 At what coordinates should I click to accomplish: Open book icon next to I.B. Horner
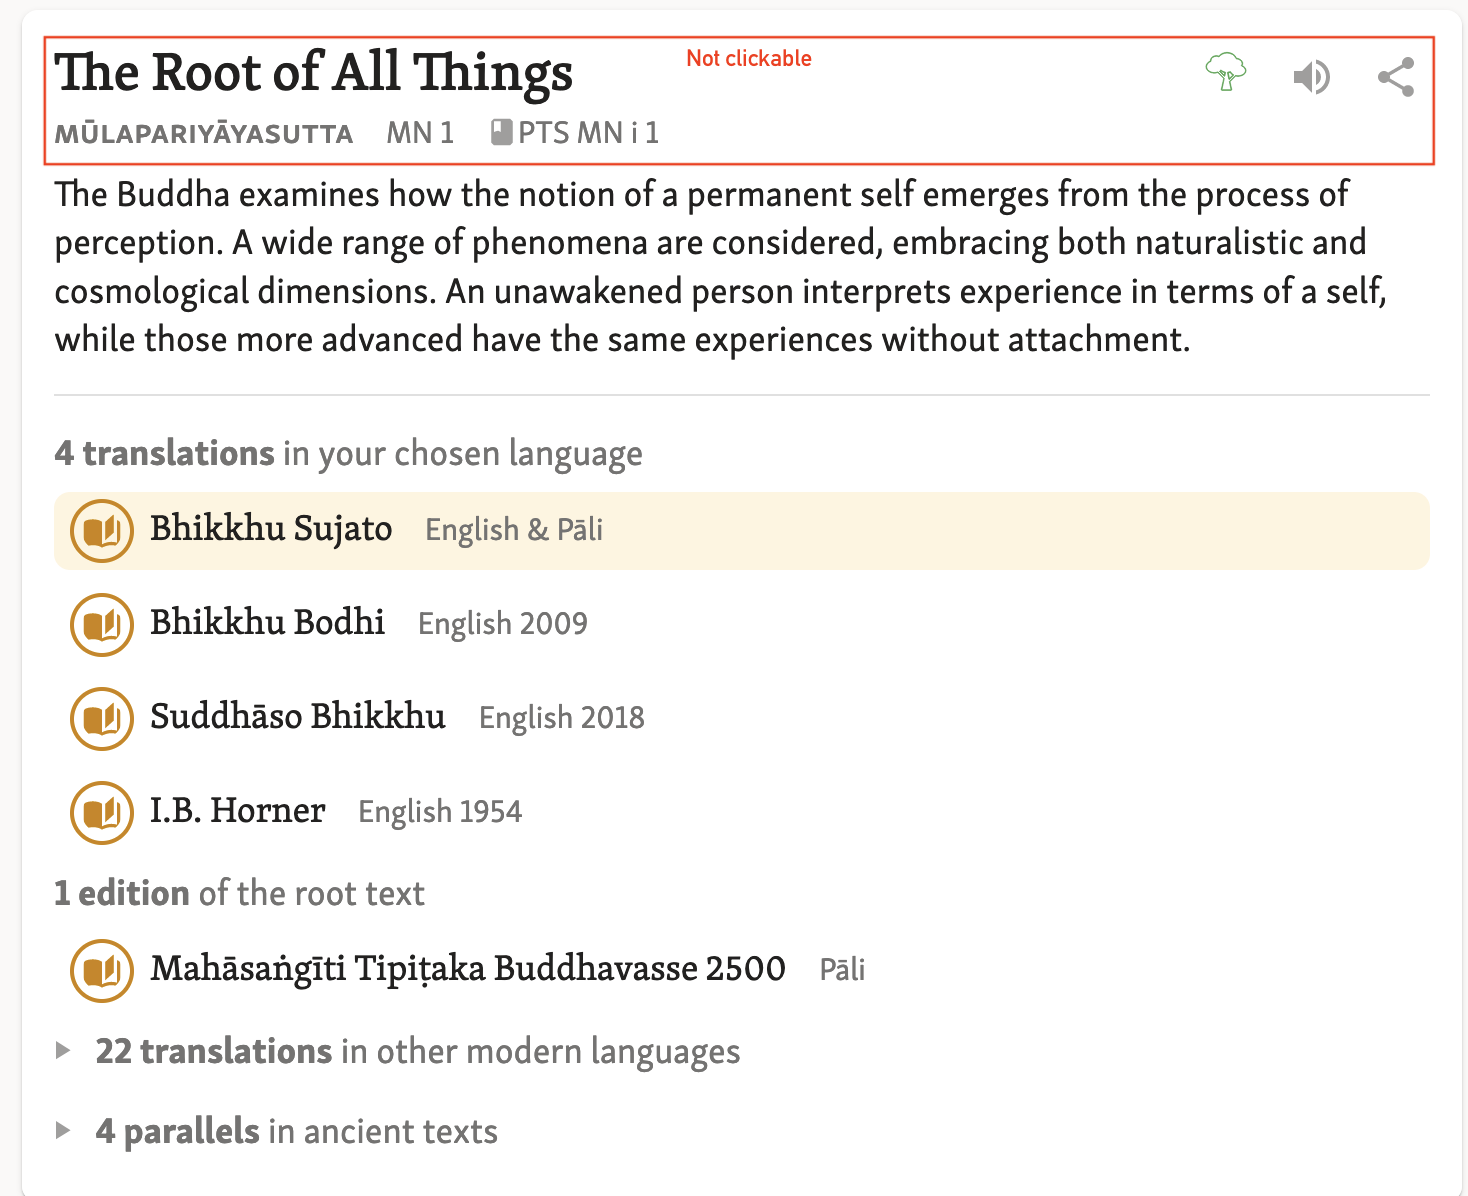102,813
